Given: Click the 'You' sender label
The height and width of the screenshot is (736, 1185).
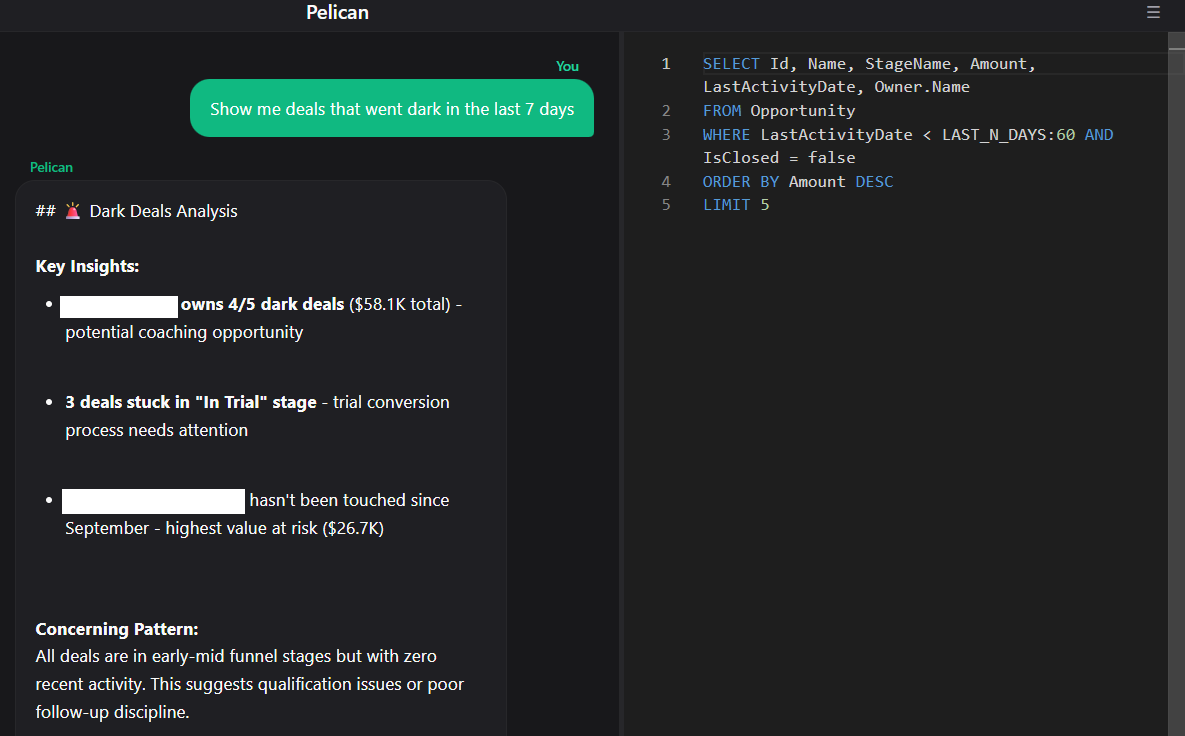Looking at the screenshot, I should [x=567, y=66].
